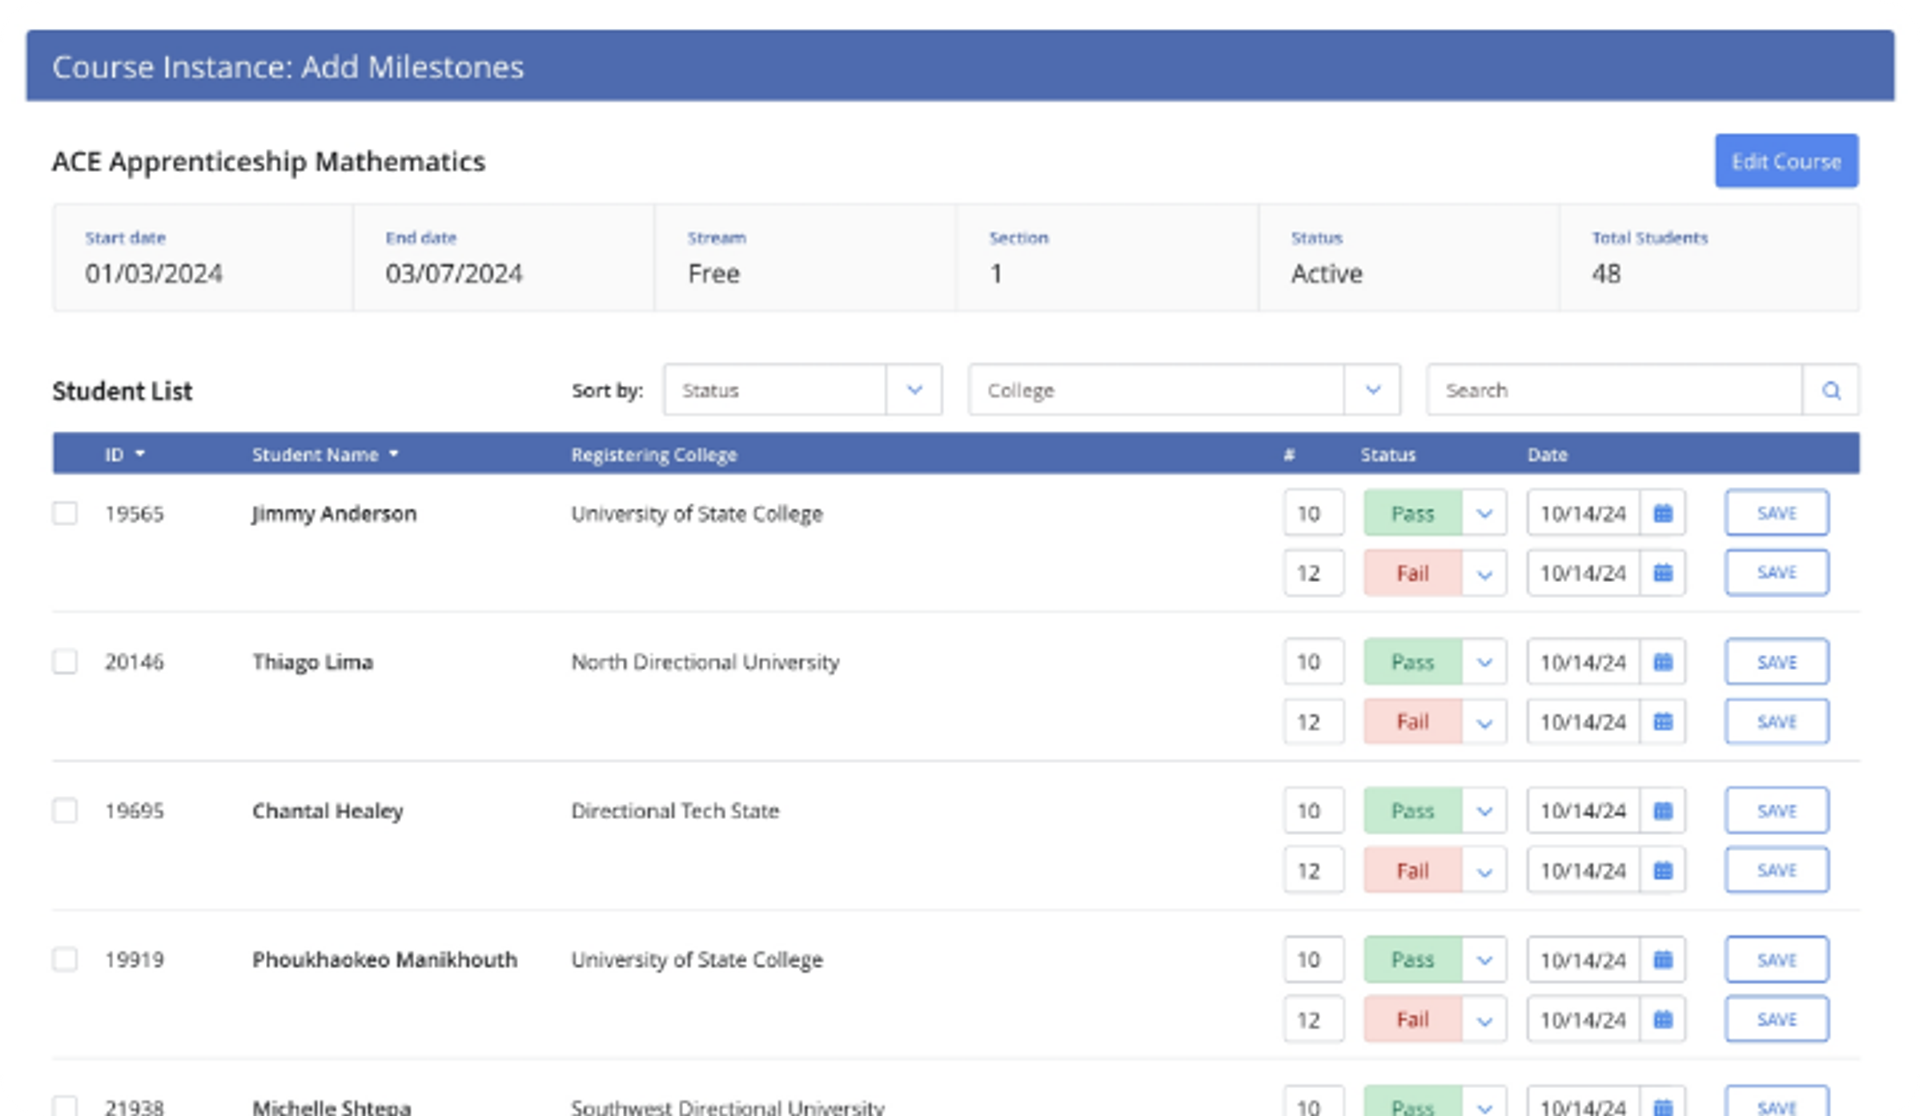Click student name Jimmy Anderson
This screenshot has width=1920, height=1116.
pyautogui.click(x=334, y=513)
